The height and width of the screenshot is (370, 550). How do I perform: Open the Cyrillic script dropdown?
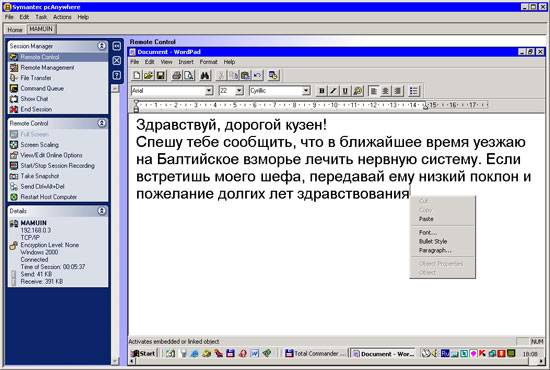click(x=306, y=91)
